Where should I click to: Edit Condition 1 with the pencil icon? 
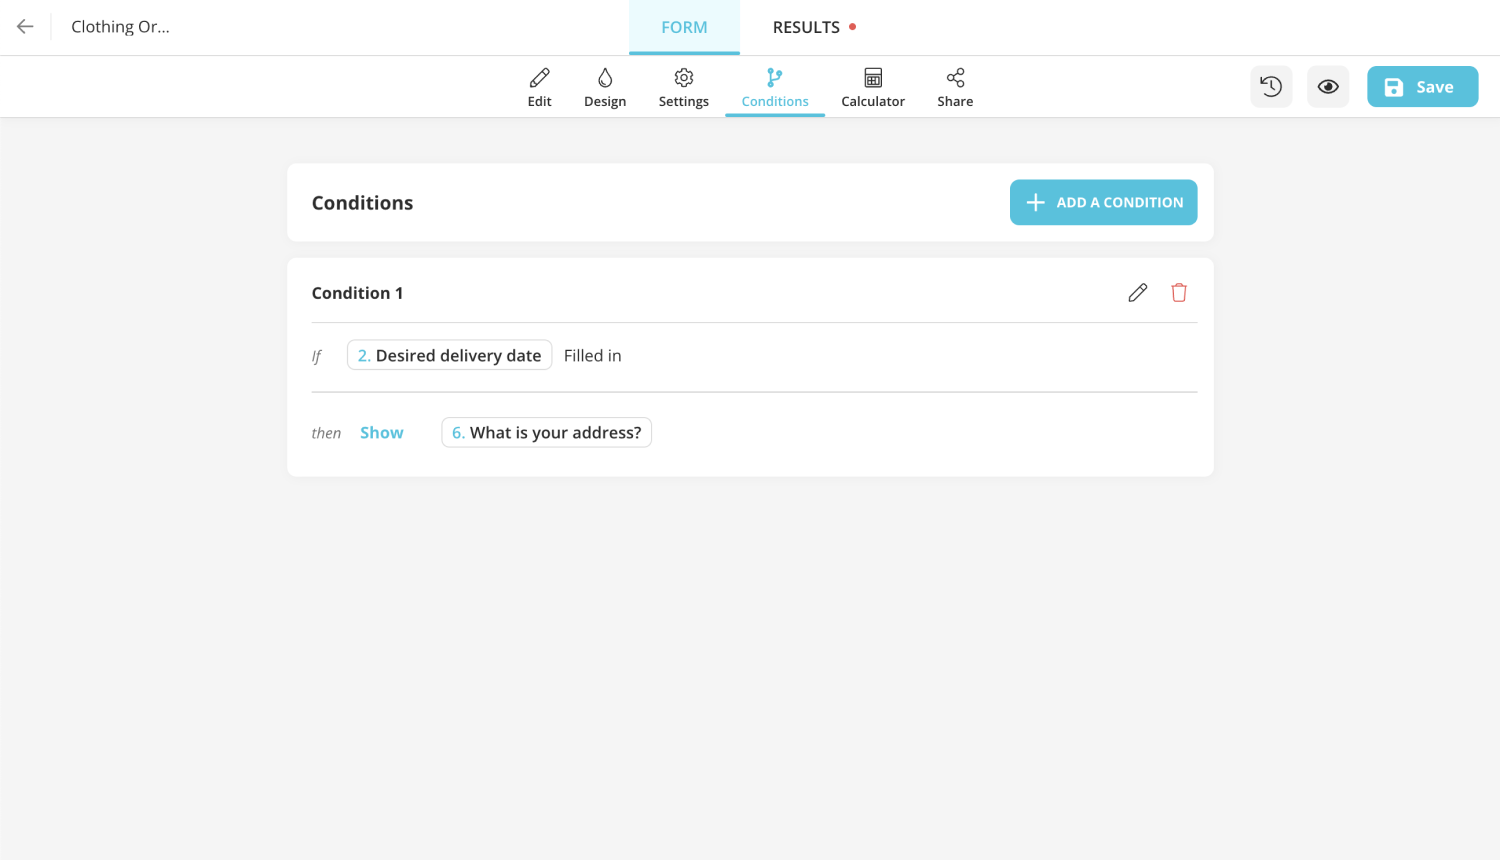coord(1137,292)
